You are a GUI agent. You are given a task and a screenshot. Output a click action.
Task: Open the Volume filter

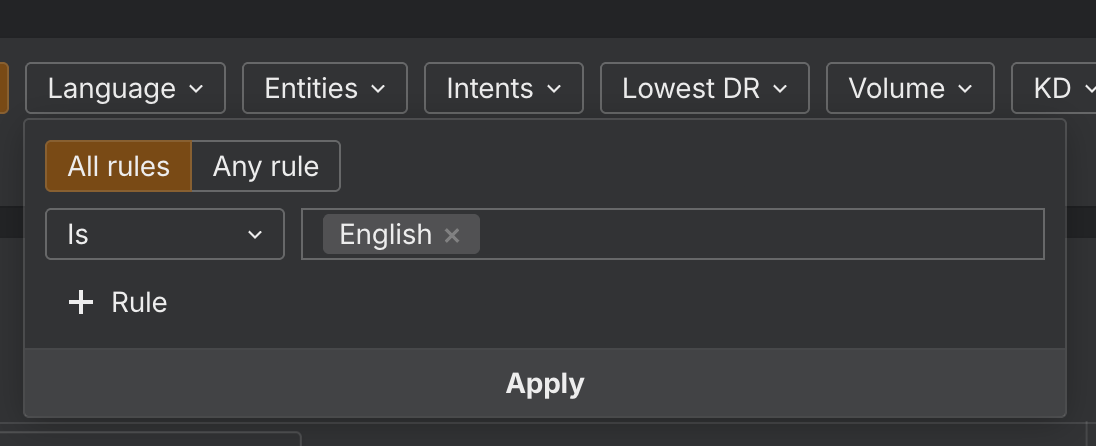click(909, 89)
